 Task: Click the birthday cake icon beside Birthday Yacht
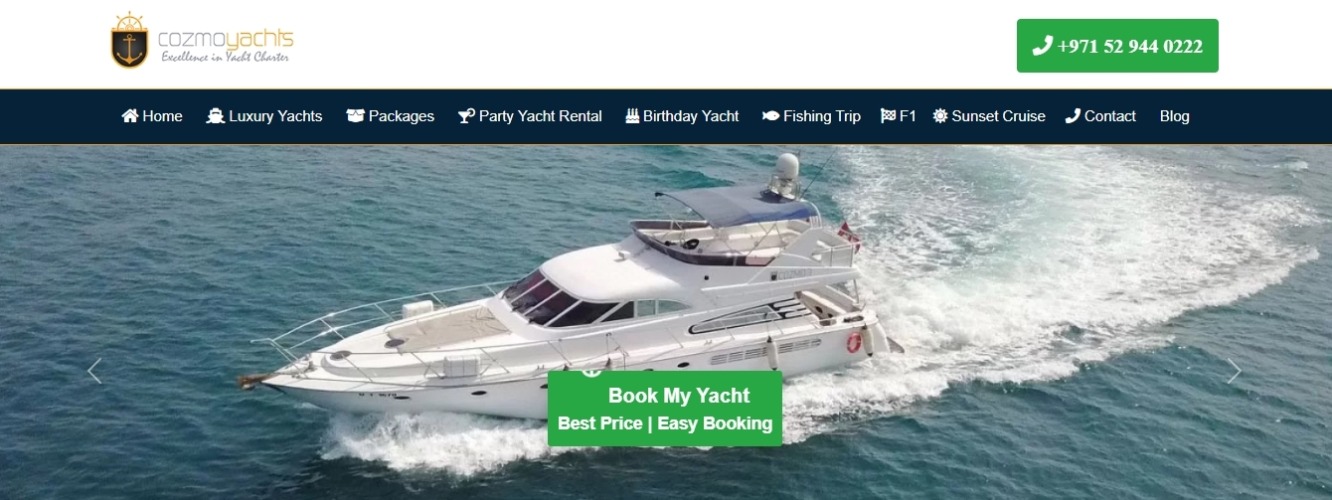tap(632, 116)
